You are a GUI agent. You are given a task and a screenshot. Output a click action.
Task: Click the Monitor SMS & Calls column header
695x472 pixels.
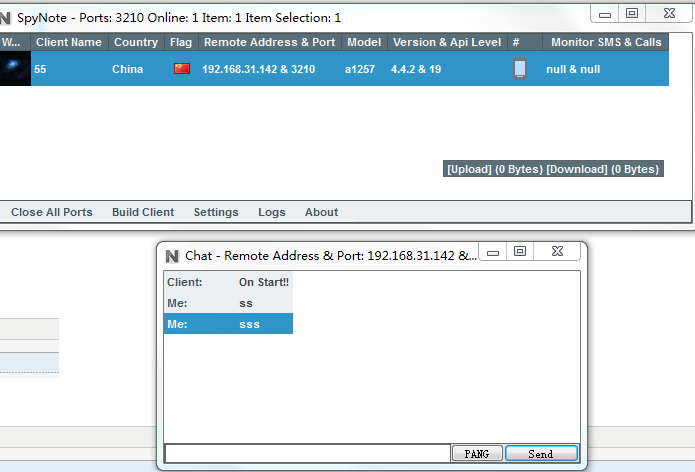(606, 42)
